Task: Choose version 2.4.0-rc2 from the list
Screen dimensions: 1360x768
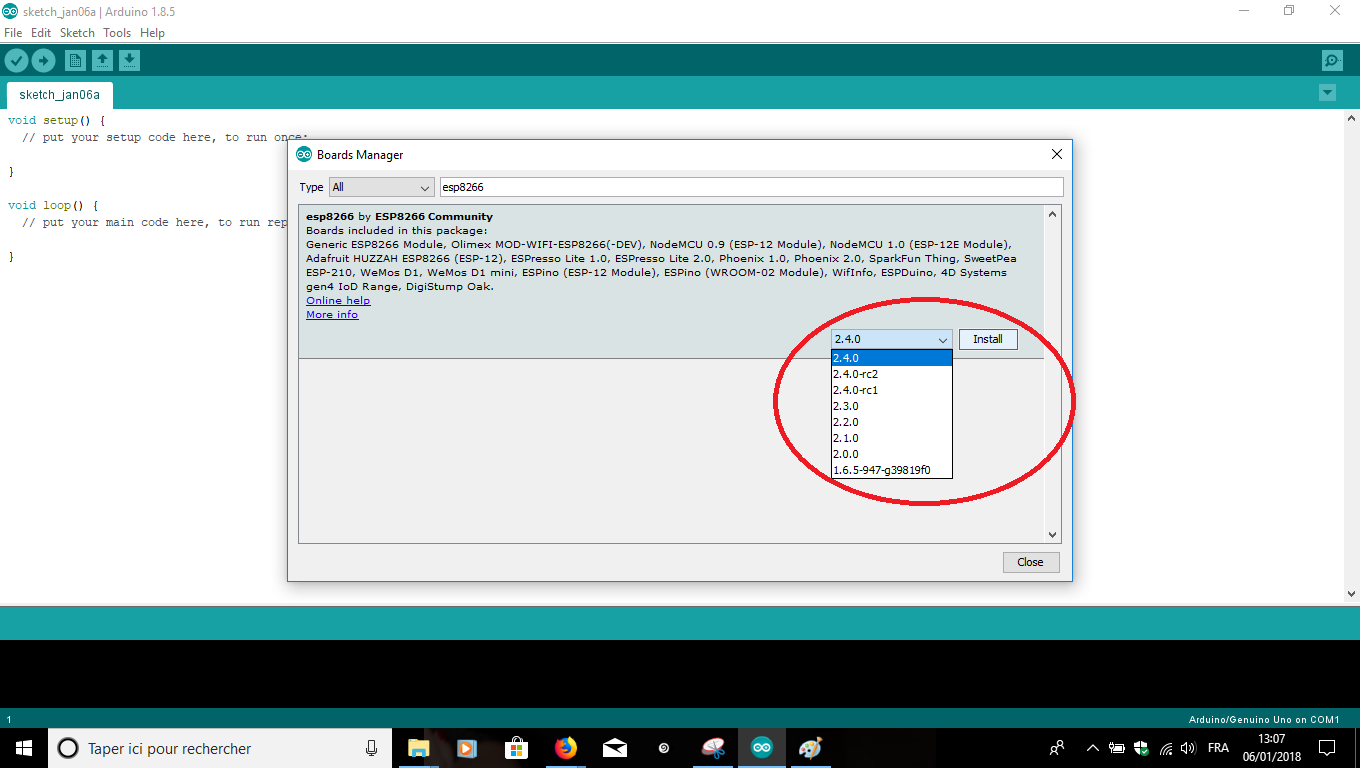Action: [x=891, y=374]
